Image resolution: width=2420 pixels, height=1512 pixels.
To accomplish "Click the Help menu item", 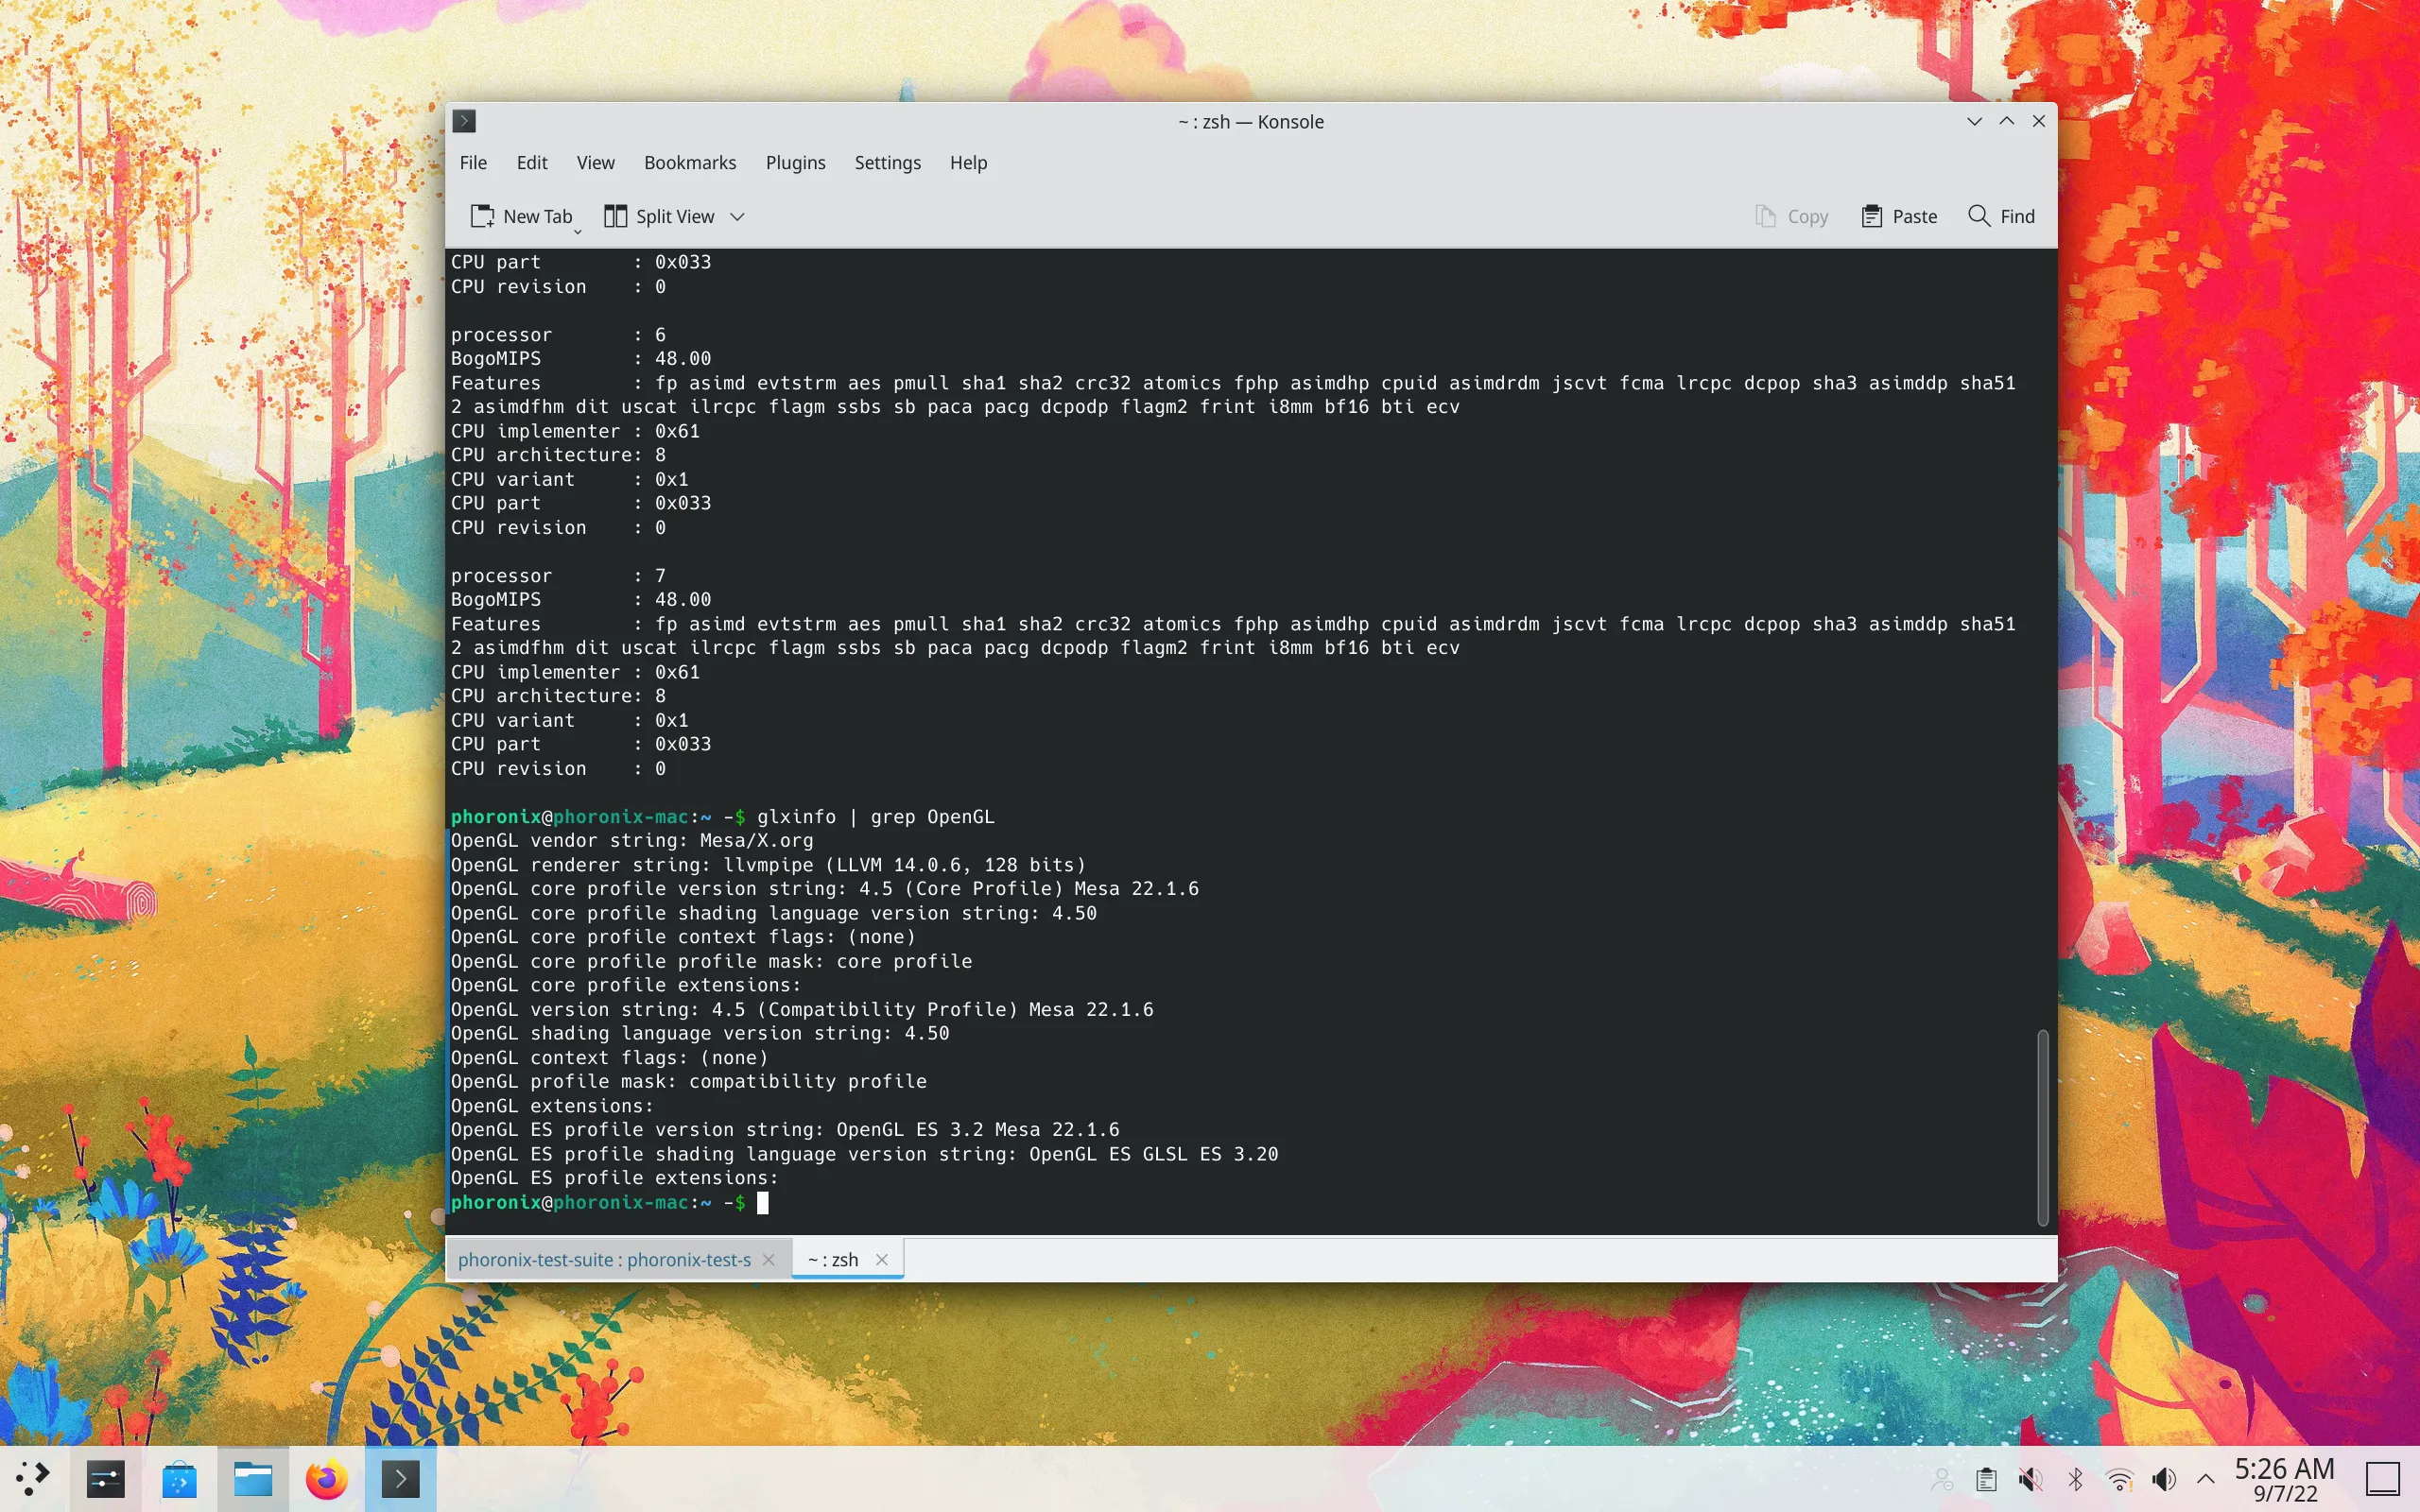I will pyautogui.click(x=967, y=162).
